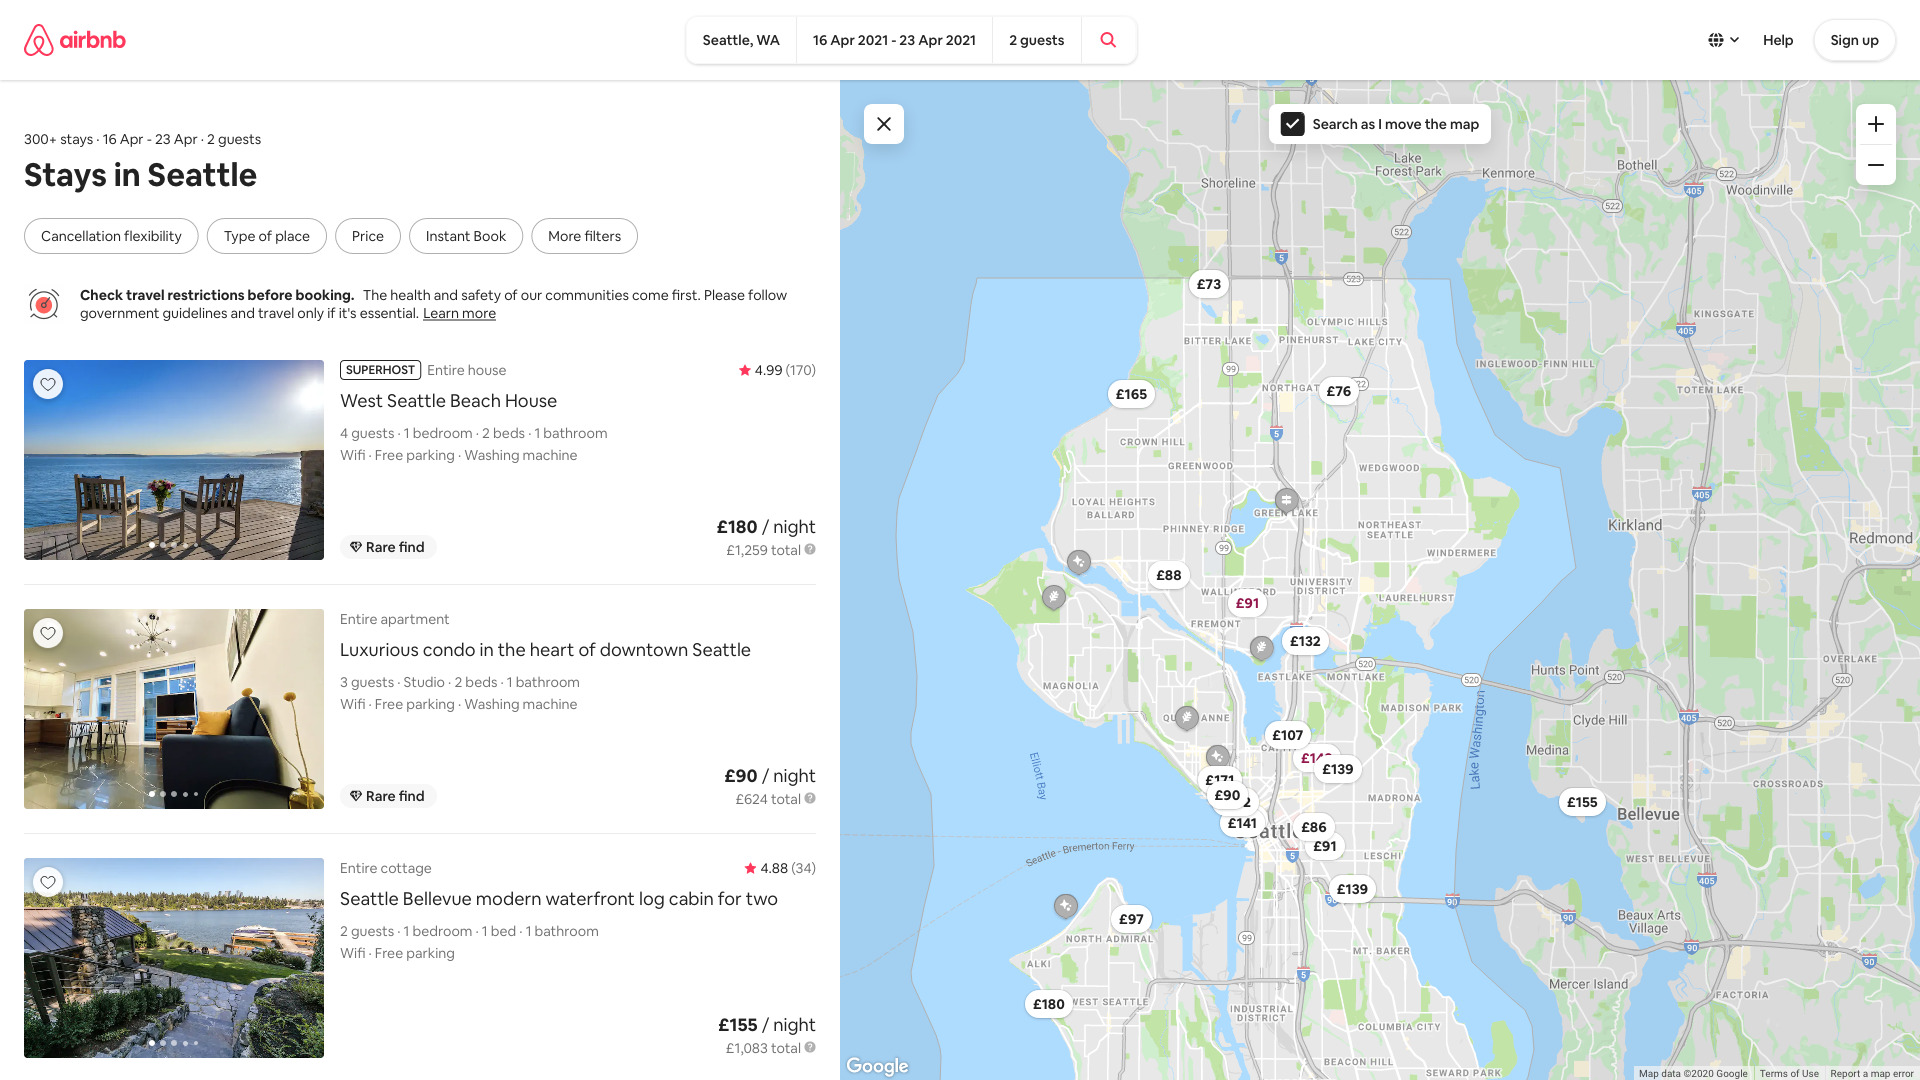Click the £73 price marker on the map
The image size is (1920, 1080).
pos(1208,284)
